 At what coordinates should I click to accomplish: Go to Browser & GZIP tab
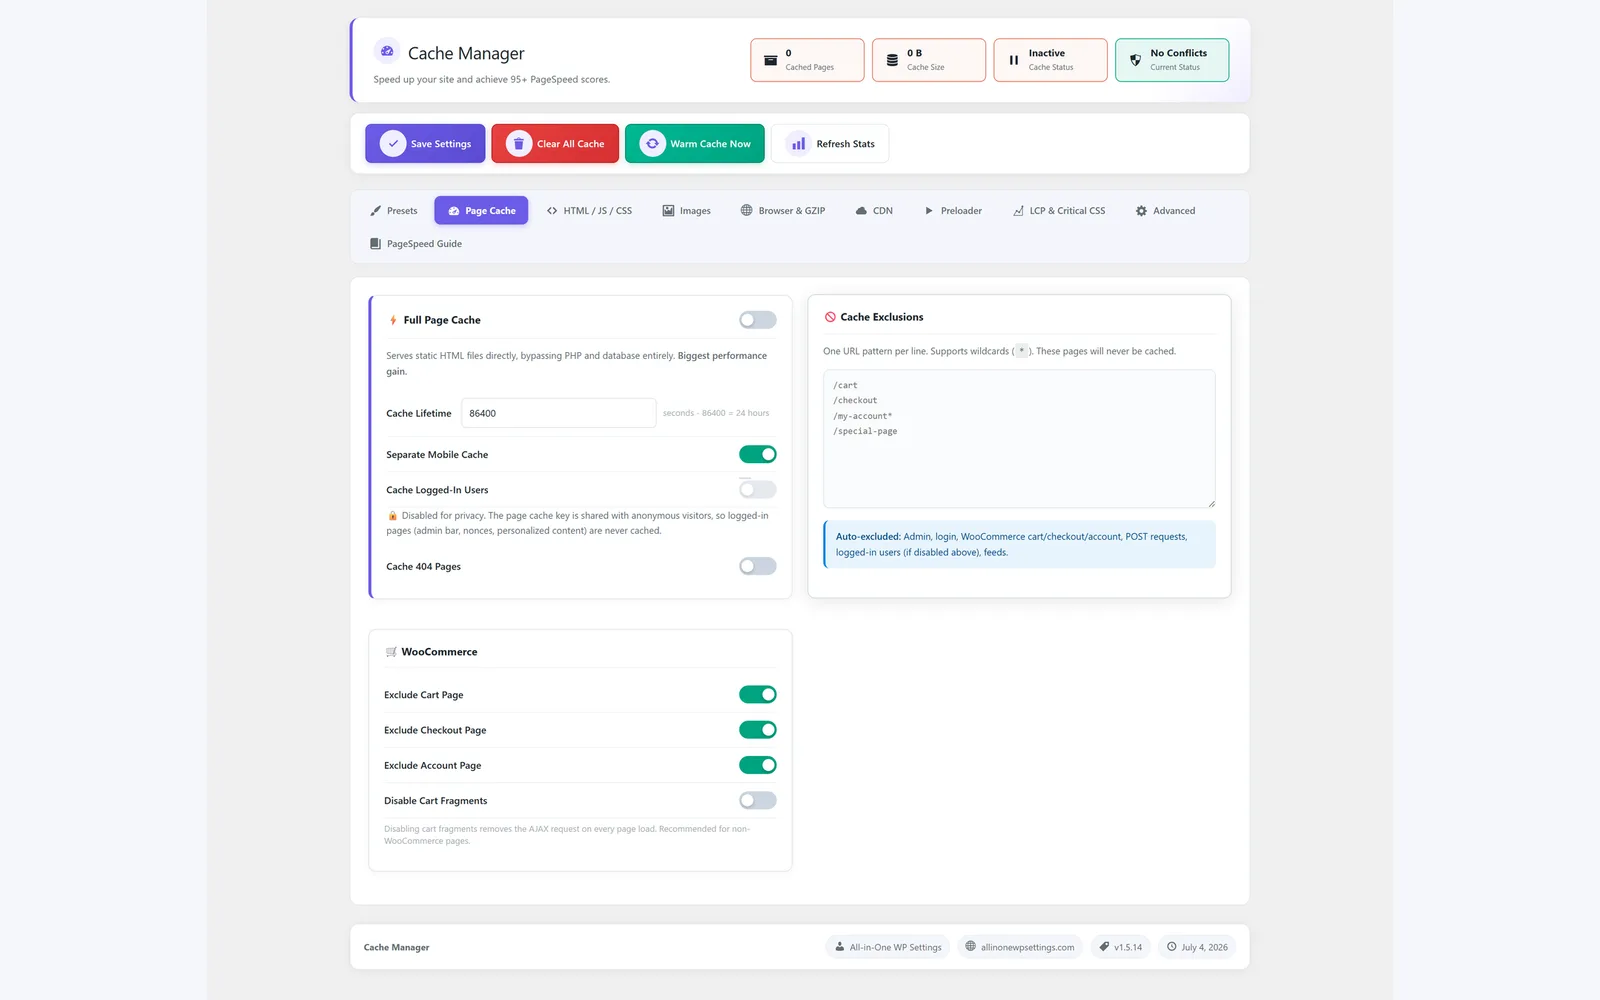tap(783, 211)
